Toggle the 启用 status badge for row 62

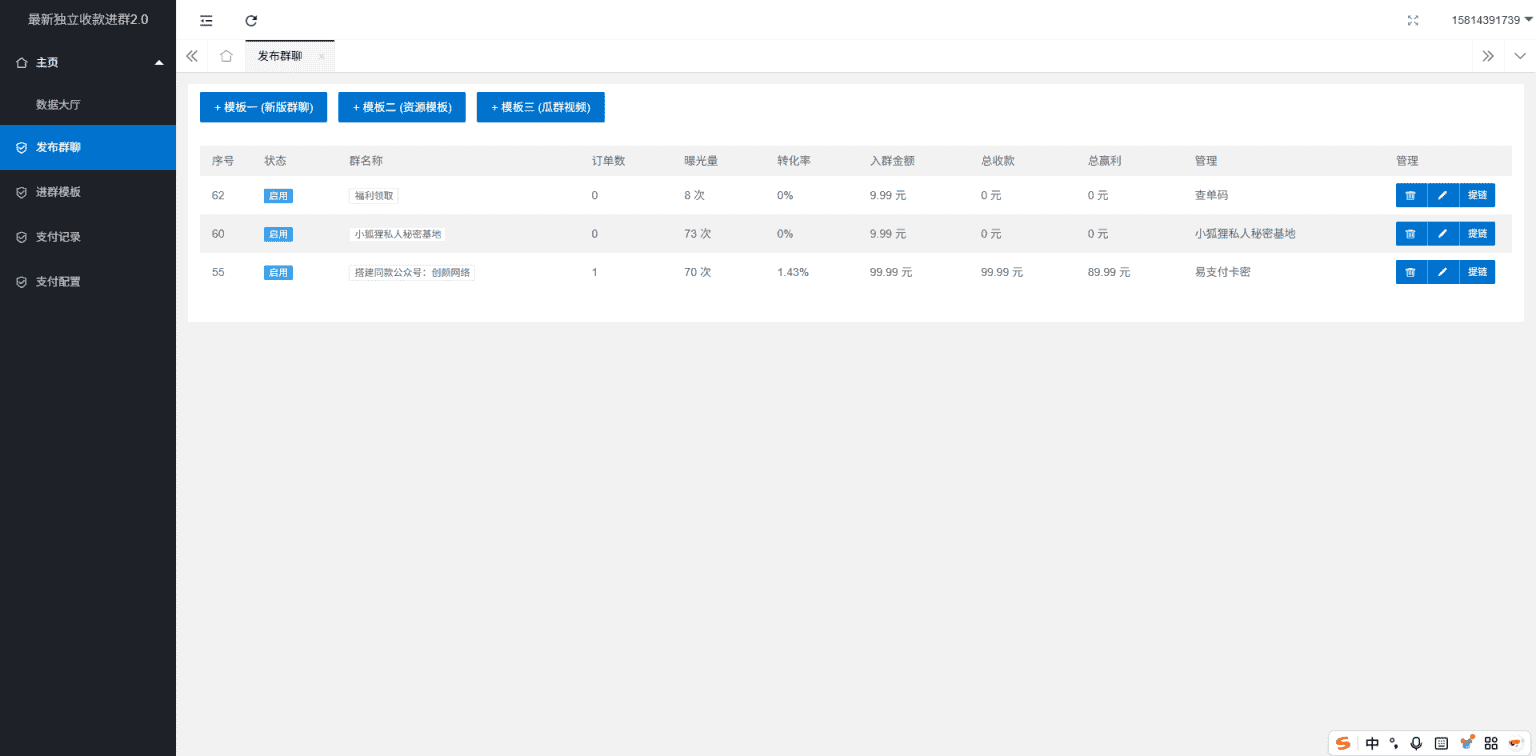point(278,196)
